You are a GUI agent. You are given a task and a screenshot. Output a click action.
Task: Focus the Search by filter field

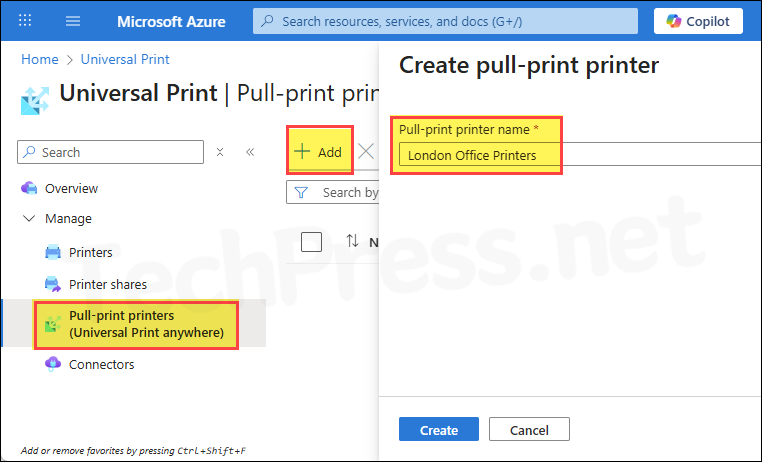332,192
